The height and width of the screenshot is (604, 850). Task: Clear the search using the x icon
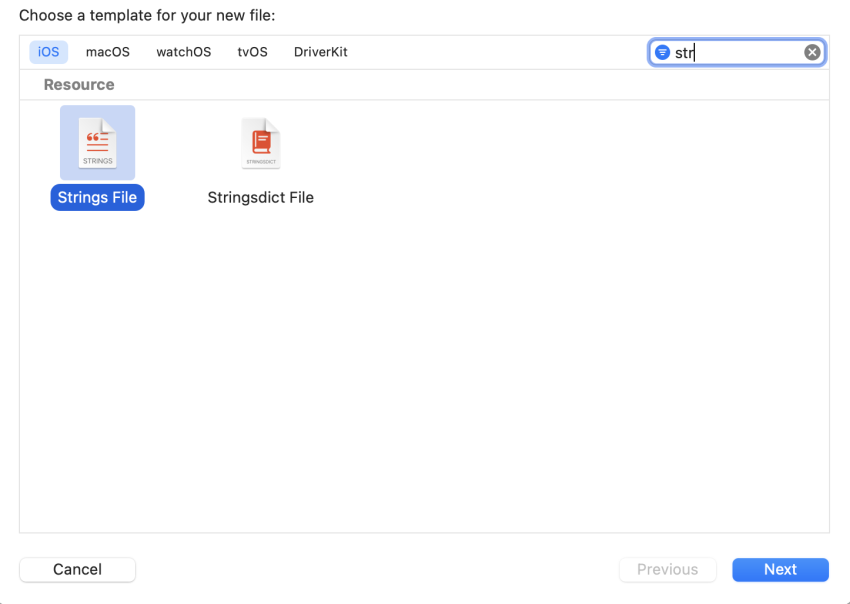click(x=812, y=52)
